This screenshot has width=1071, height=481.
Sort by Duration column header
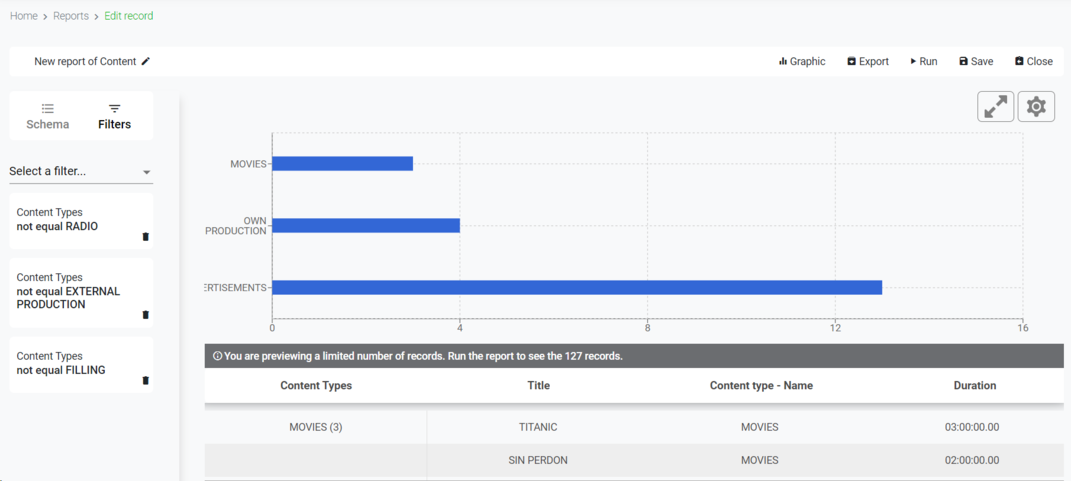pyautogui.click(x=974, y=385)
